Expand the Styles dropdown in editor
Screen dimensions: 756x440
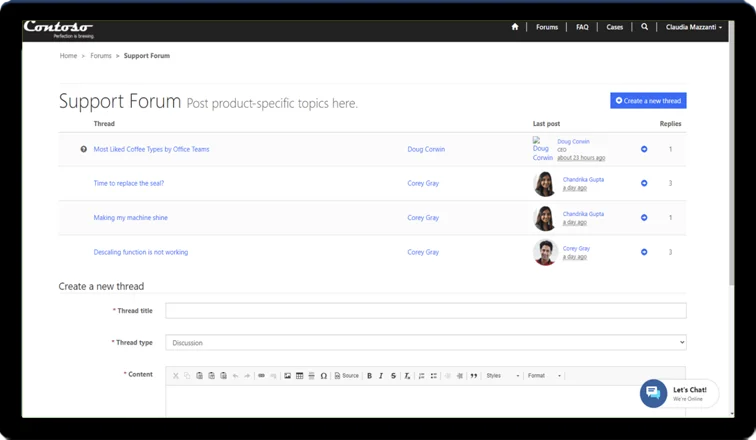point(502,376)
